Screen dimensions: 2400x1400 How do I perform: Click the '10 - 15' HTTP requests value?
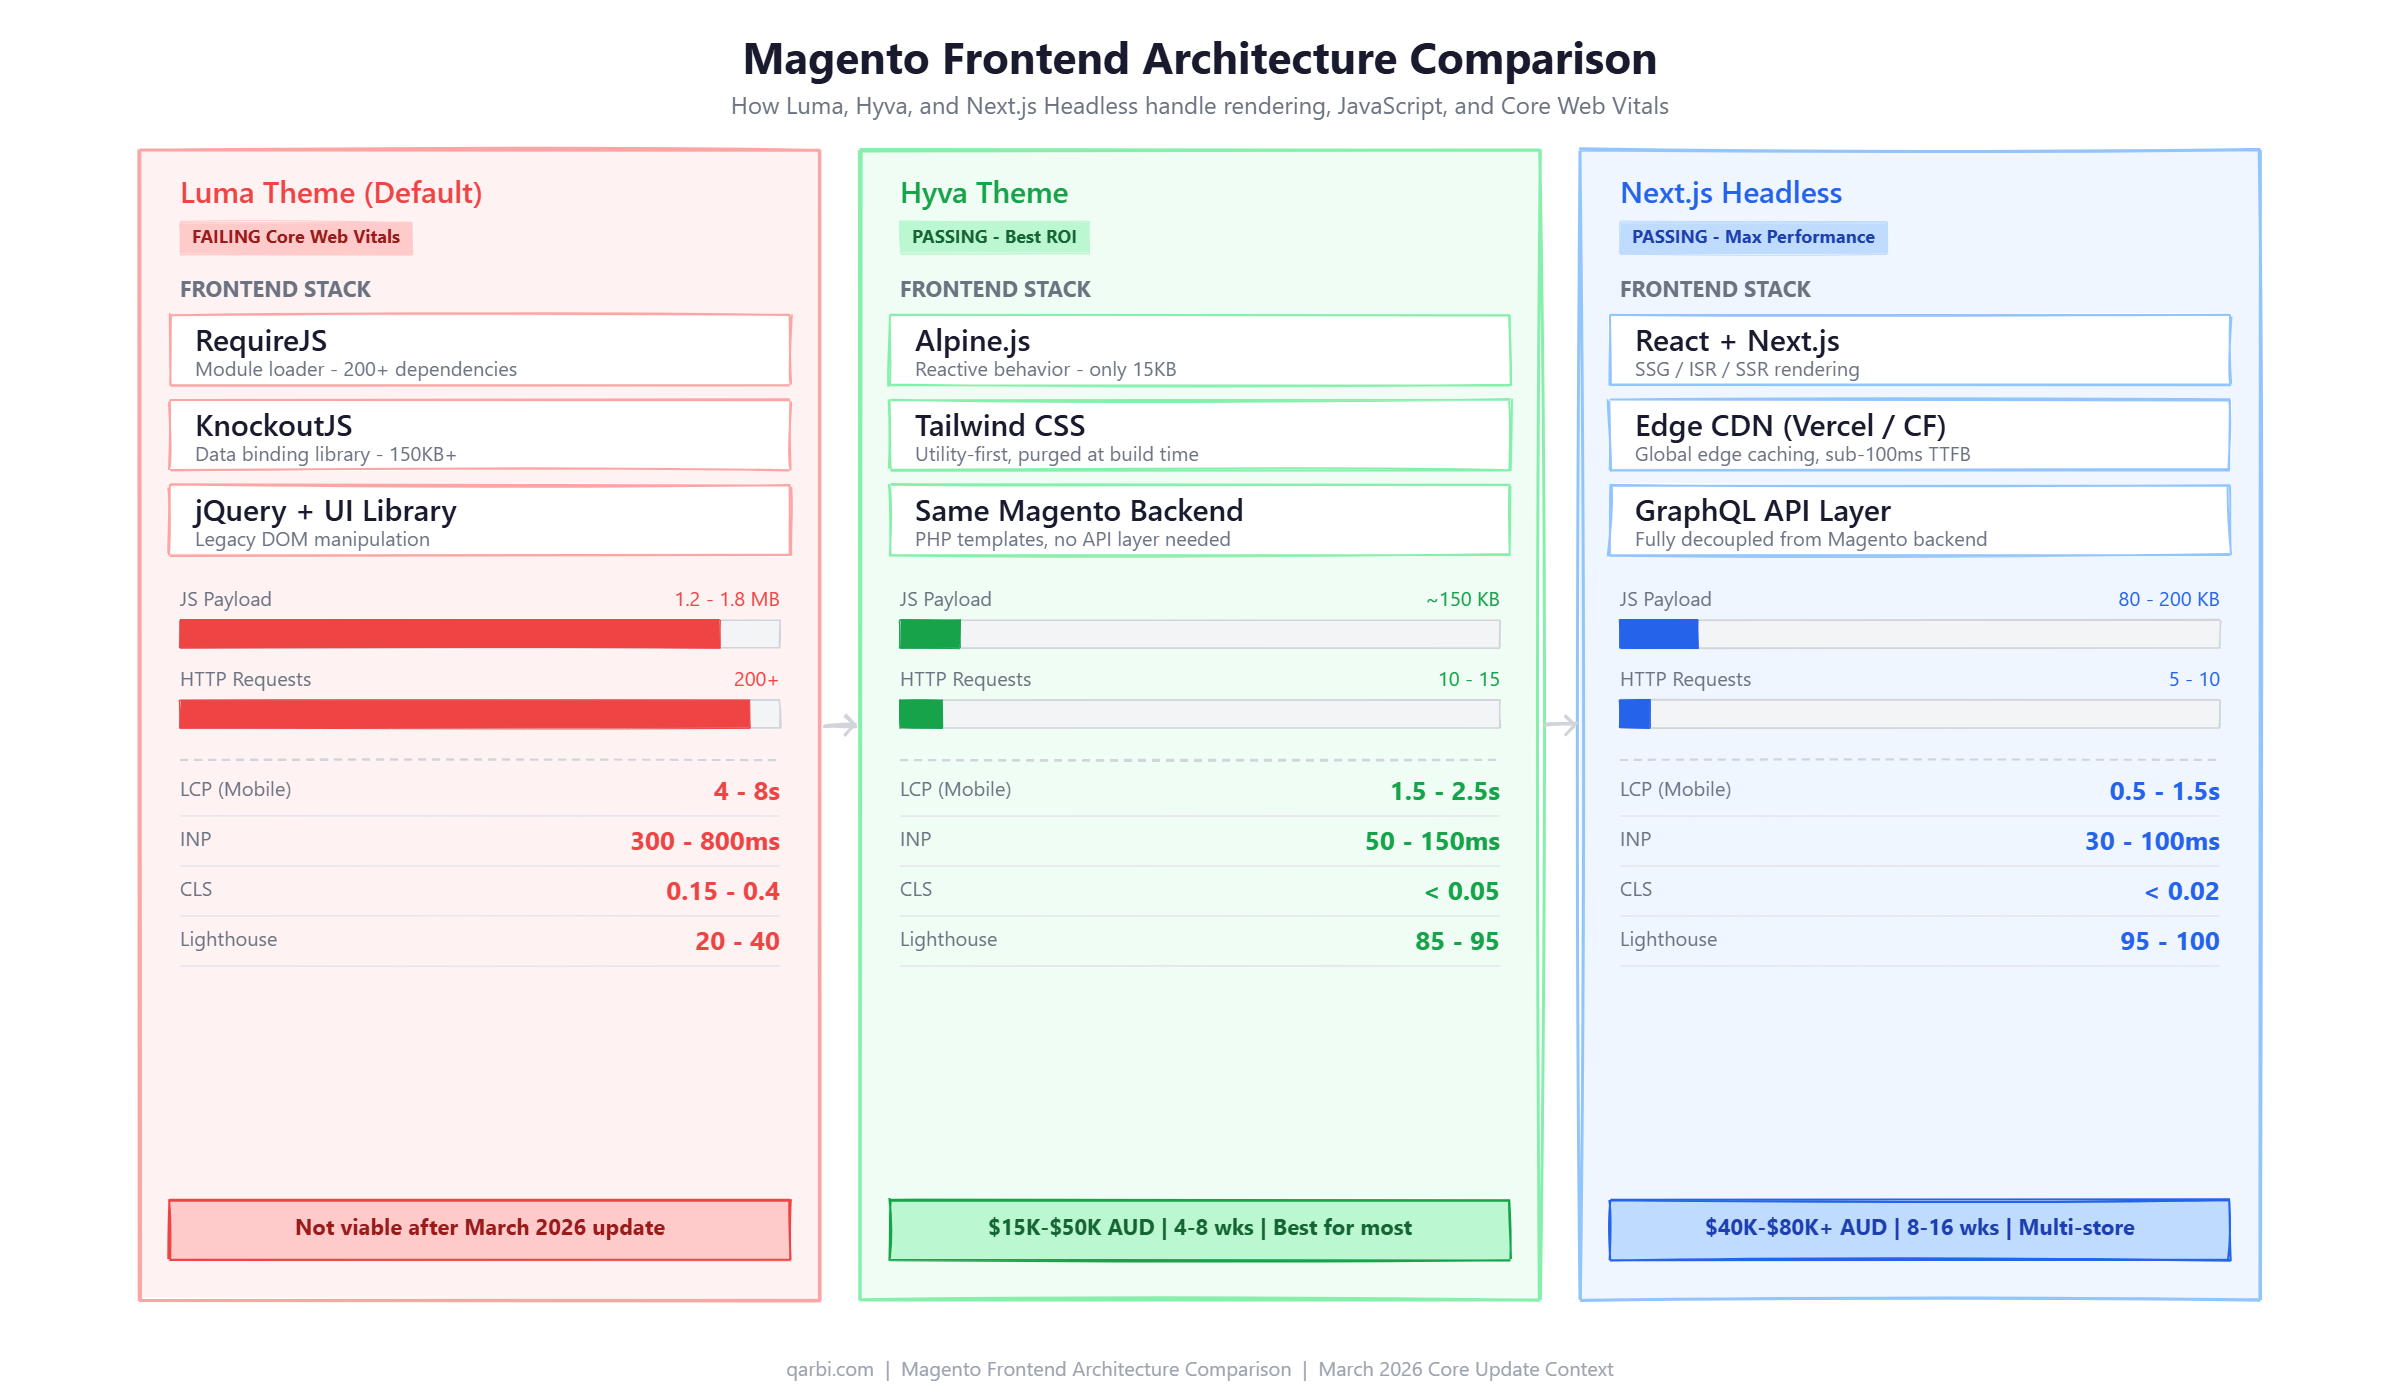[x=1469, y=679]
